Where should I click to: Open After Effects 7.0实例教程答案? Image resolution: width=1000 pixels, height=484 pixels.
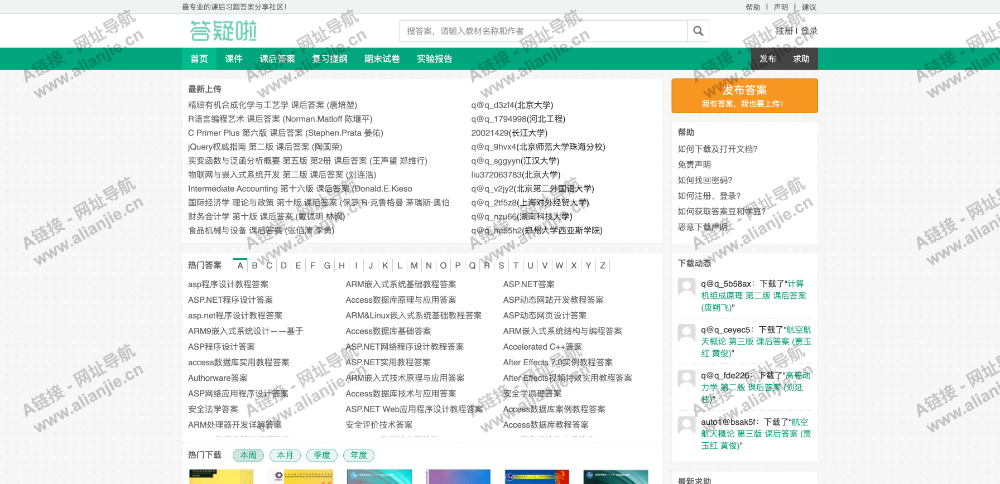pos(557,362)
